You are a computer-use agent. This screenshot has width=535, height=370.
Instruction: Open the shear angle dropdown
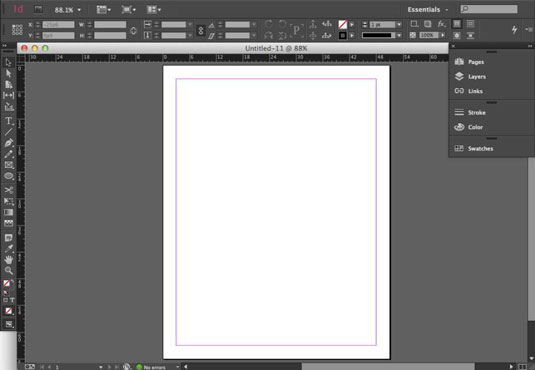tap(254, 35)
